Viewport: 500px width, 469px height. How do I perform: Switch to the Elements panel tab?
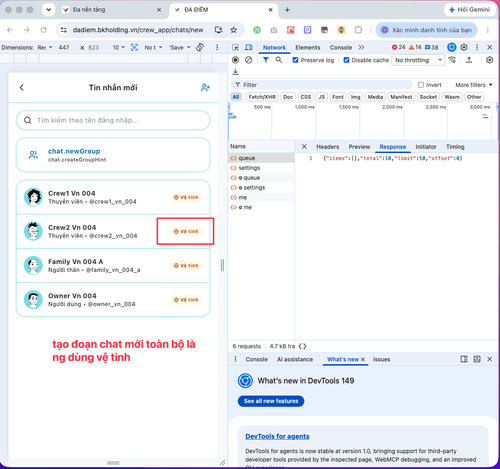coord(308,47)
